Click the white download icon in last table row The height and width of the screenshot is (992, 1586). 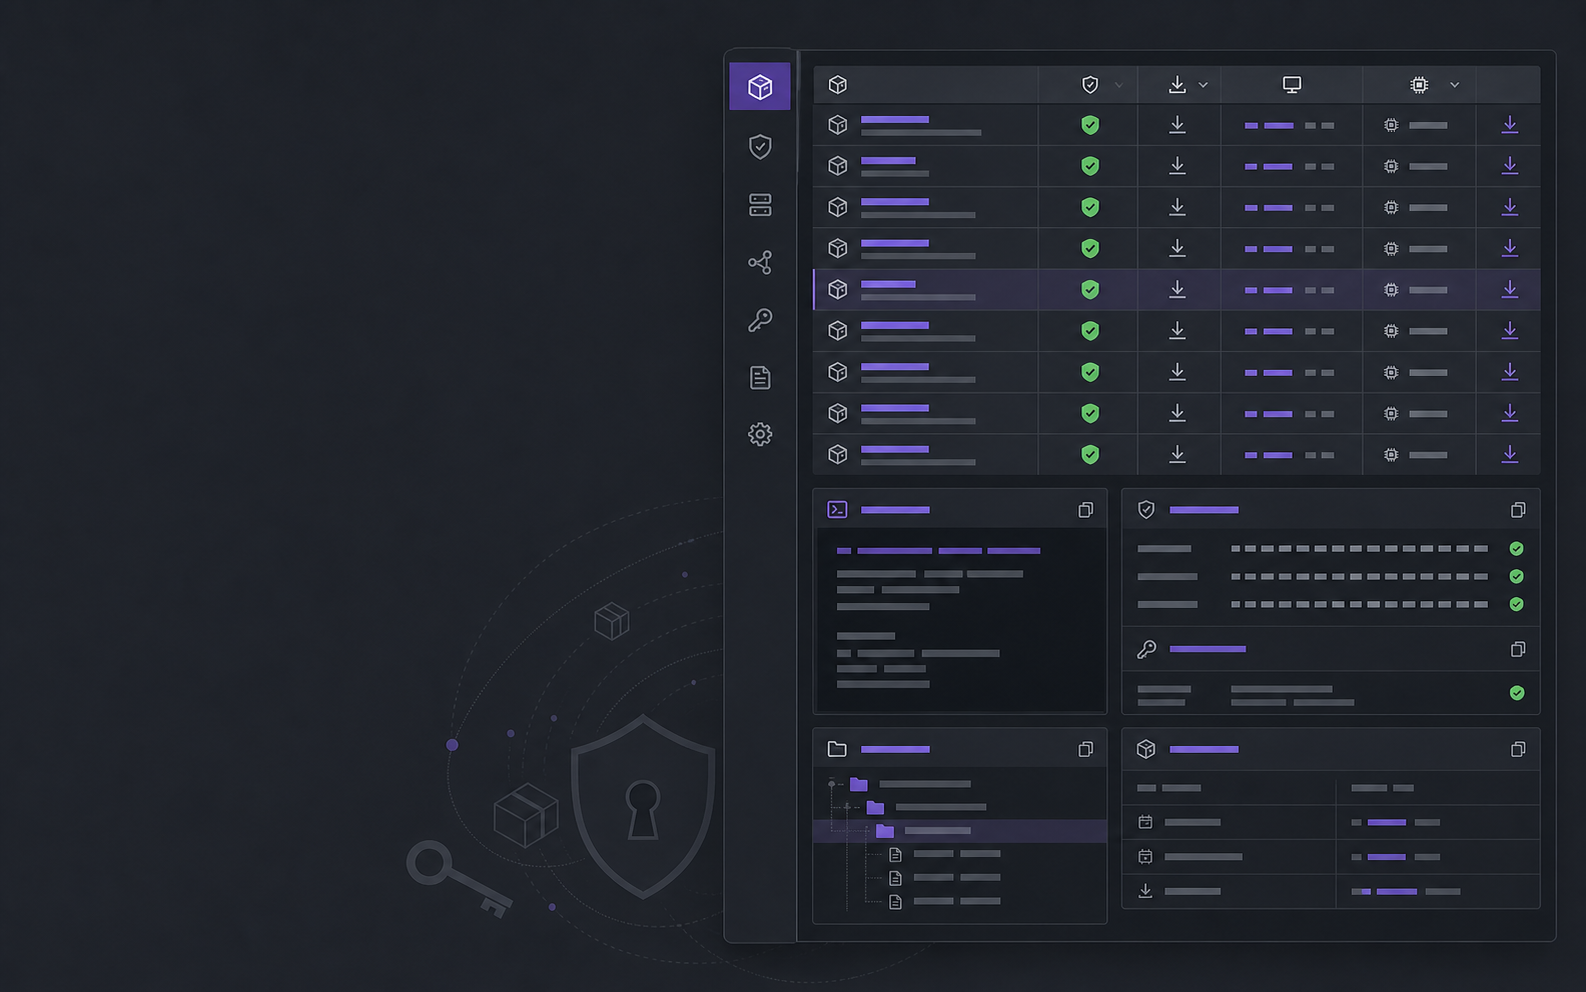click(x=1177, y=454)
